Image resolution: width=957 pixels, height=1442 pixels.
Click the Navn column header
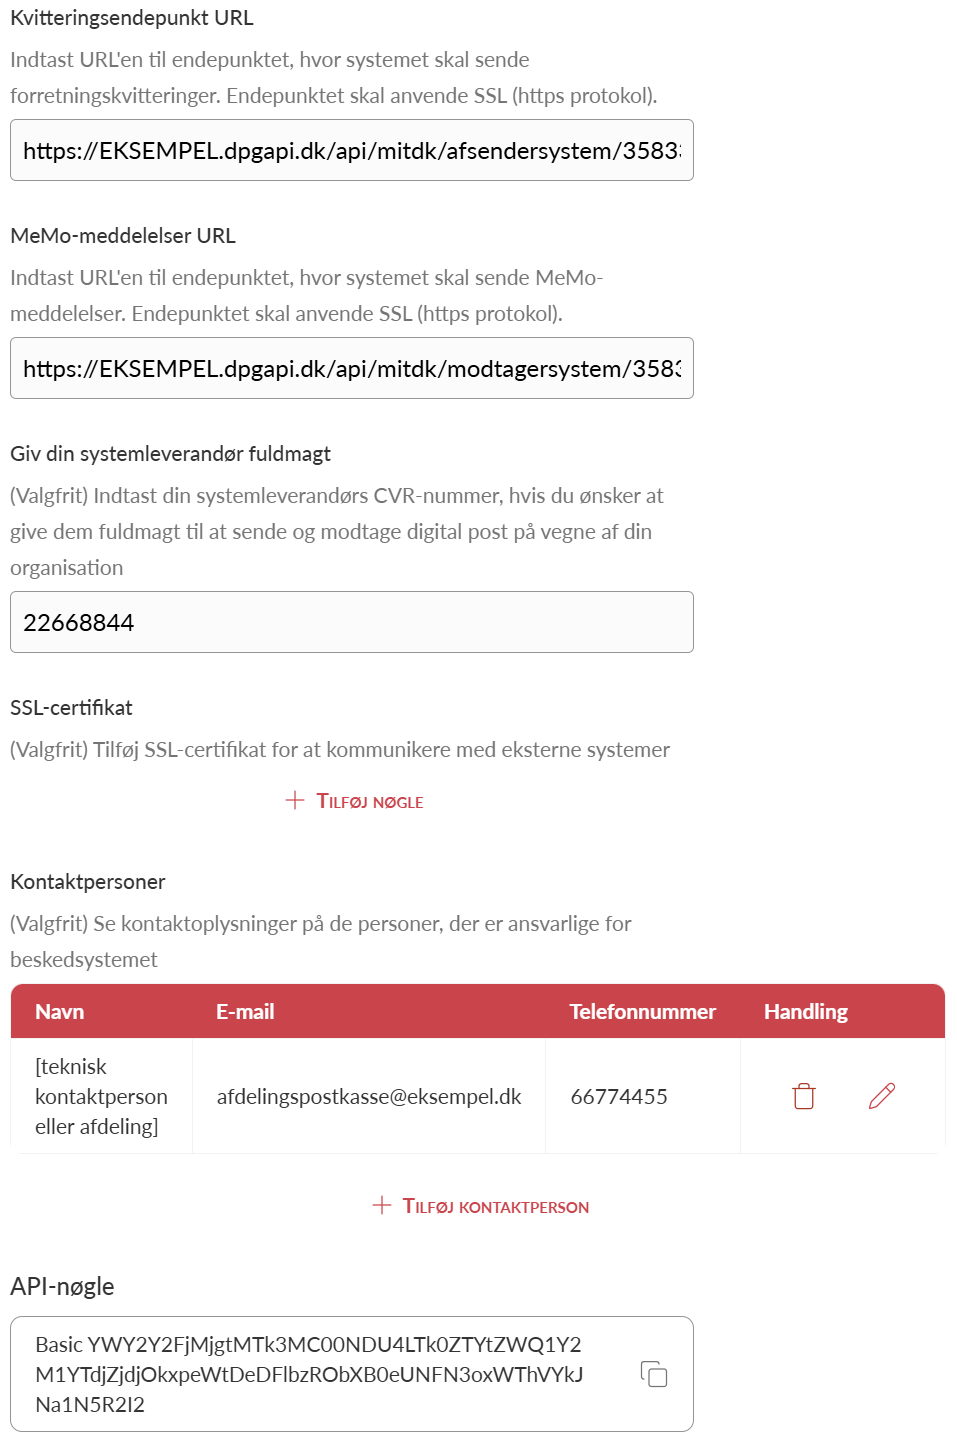(x=60, y=1012)
